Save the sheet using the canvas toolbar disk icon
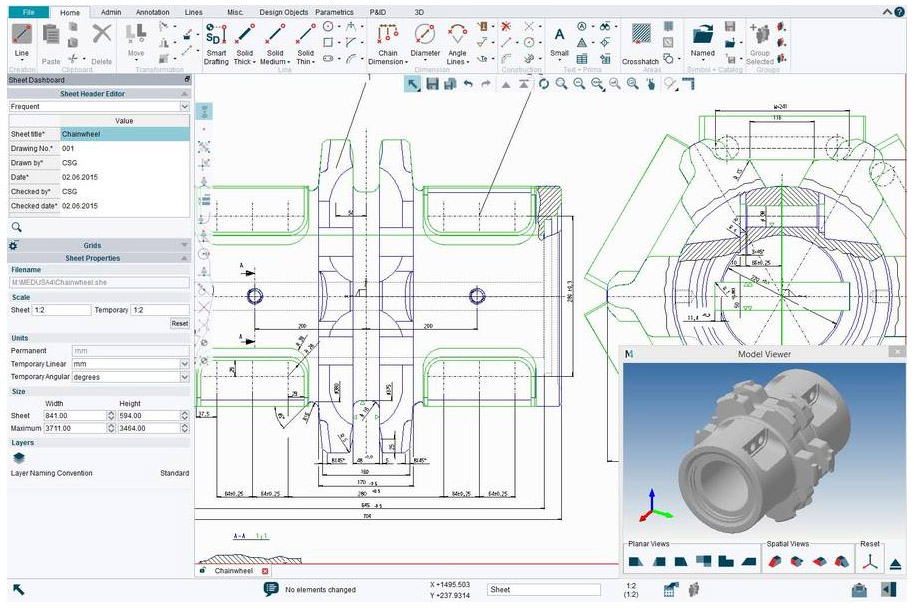The image size is (914, 610). [432, 84]
